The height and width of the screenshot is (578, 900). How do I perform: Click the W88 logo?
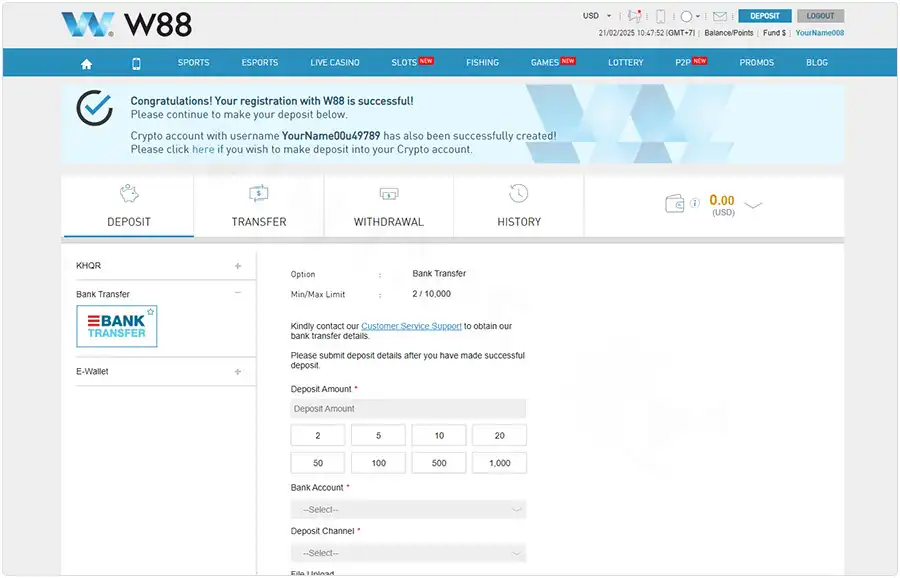click(127, 24)
